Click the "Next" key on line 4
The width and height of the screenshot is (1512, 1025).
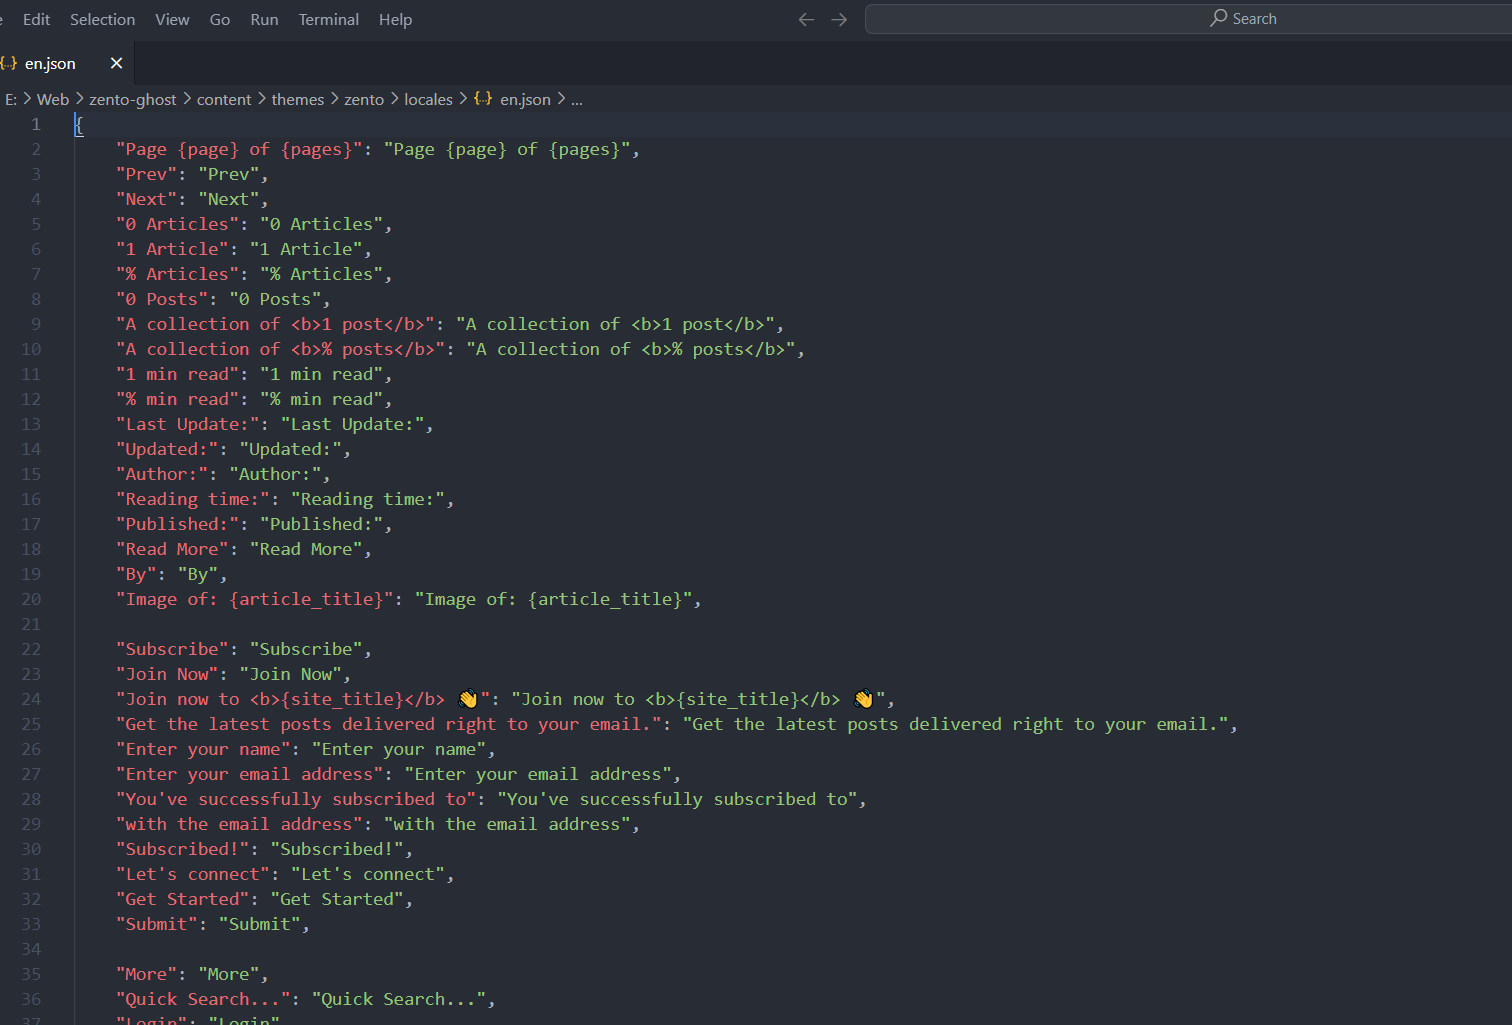point(146,199)
